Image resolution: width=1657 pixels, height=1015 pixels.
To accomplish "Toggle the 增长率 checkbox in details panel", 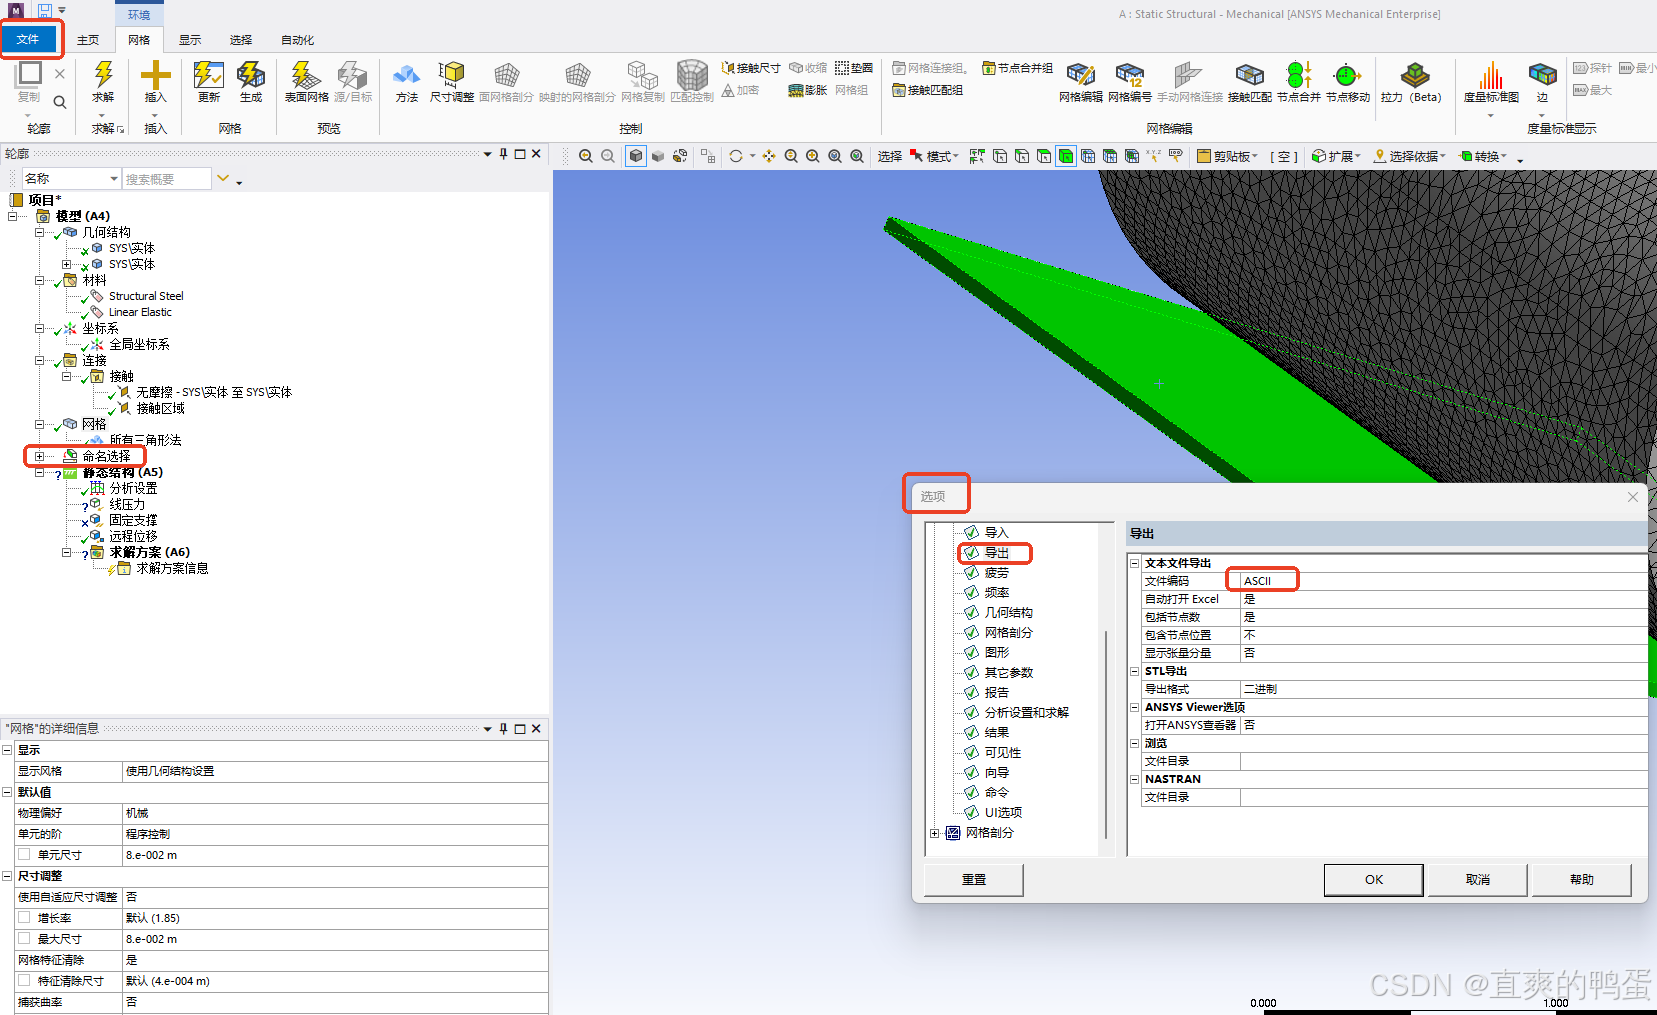I will pyautogui.click(x=23, y=918).
